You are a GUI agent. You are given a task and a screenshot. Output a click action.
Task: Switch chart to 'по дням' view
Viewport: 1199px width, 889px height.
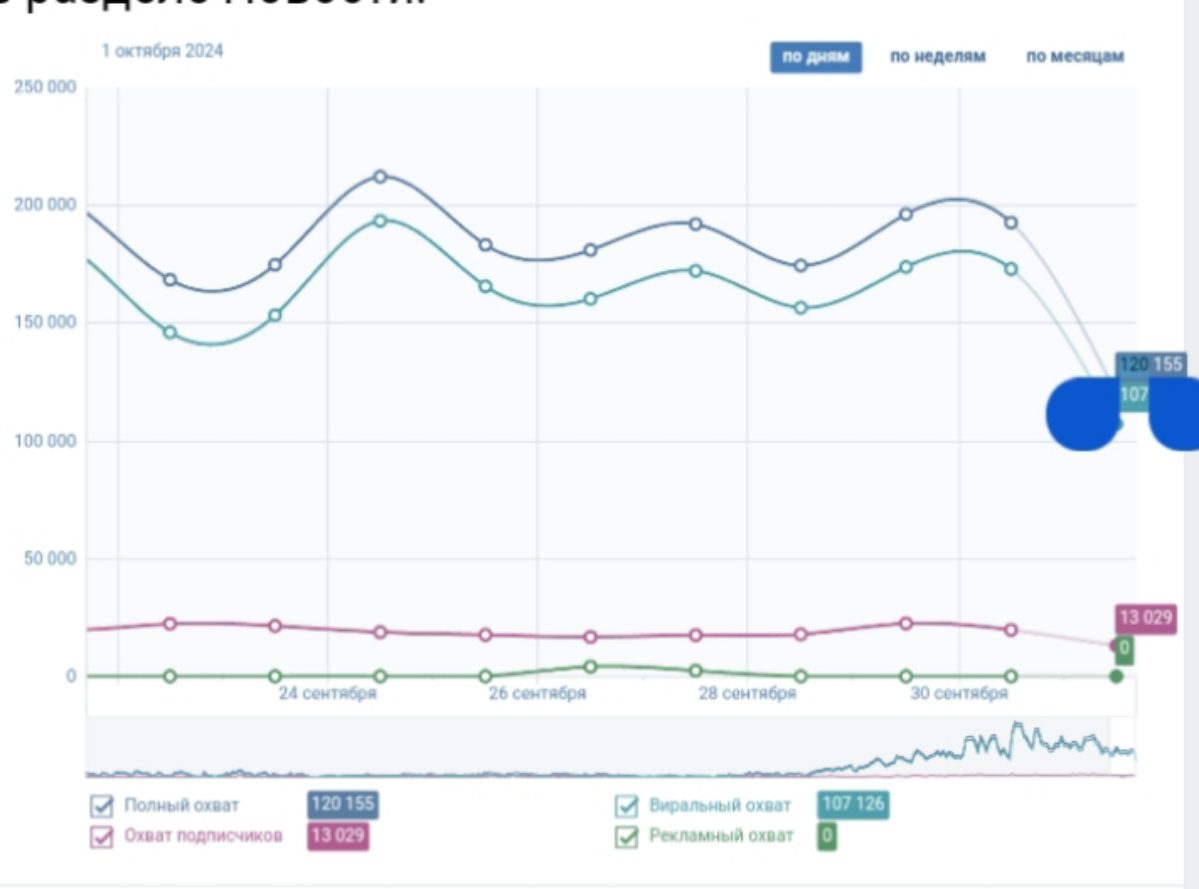click(815, 57)
